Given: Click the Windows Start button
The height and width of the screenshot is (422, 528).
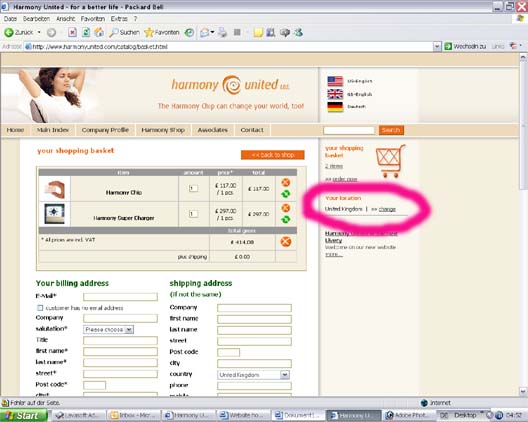Looking at the screenshot, I should pos(24,416).
